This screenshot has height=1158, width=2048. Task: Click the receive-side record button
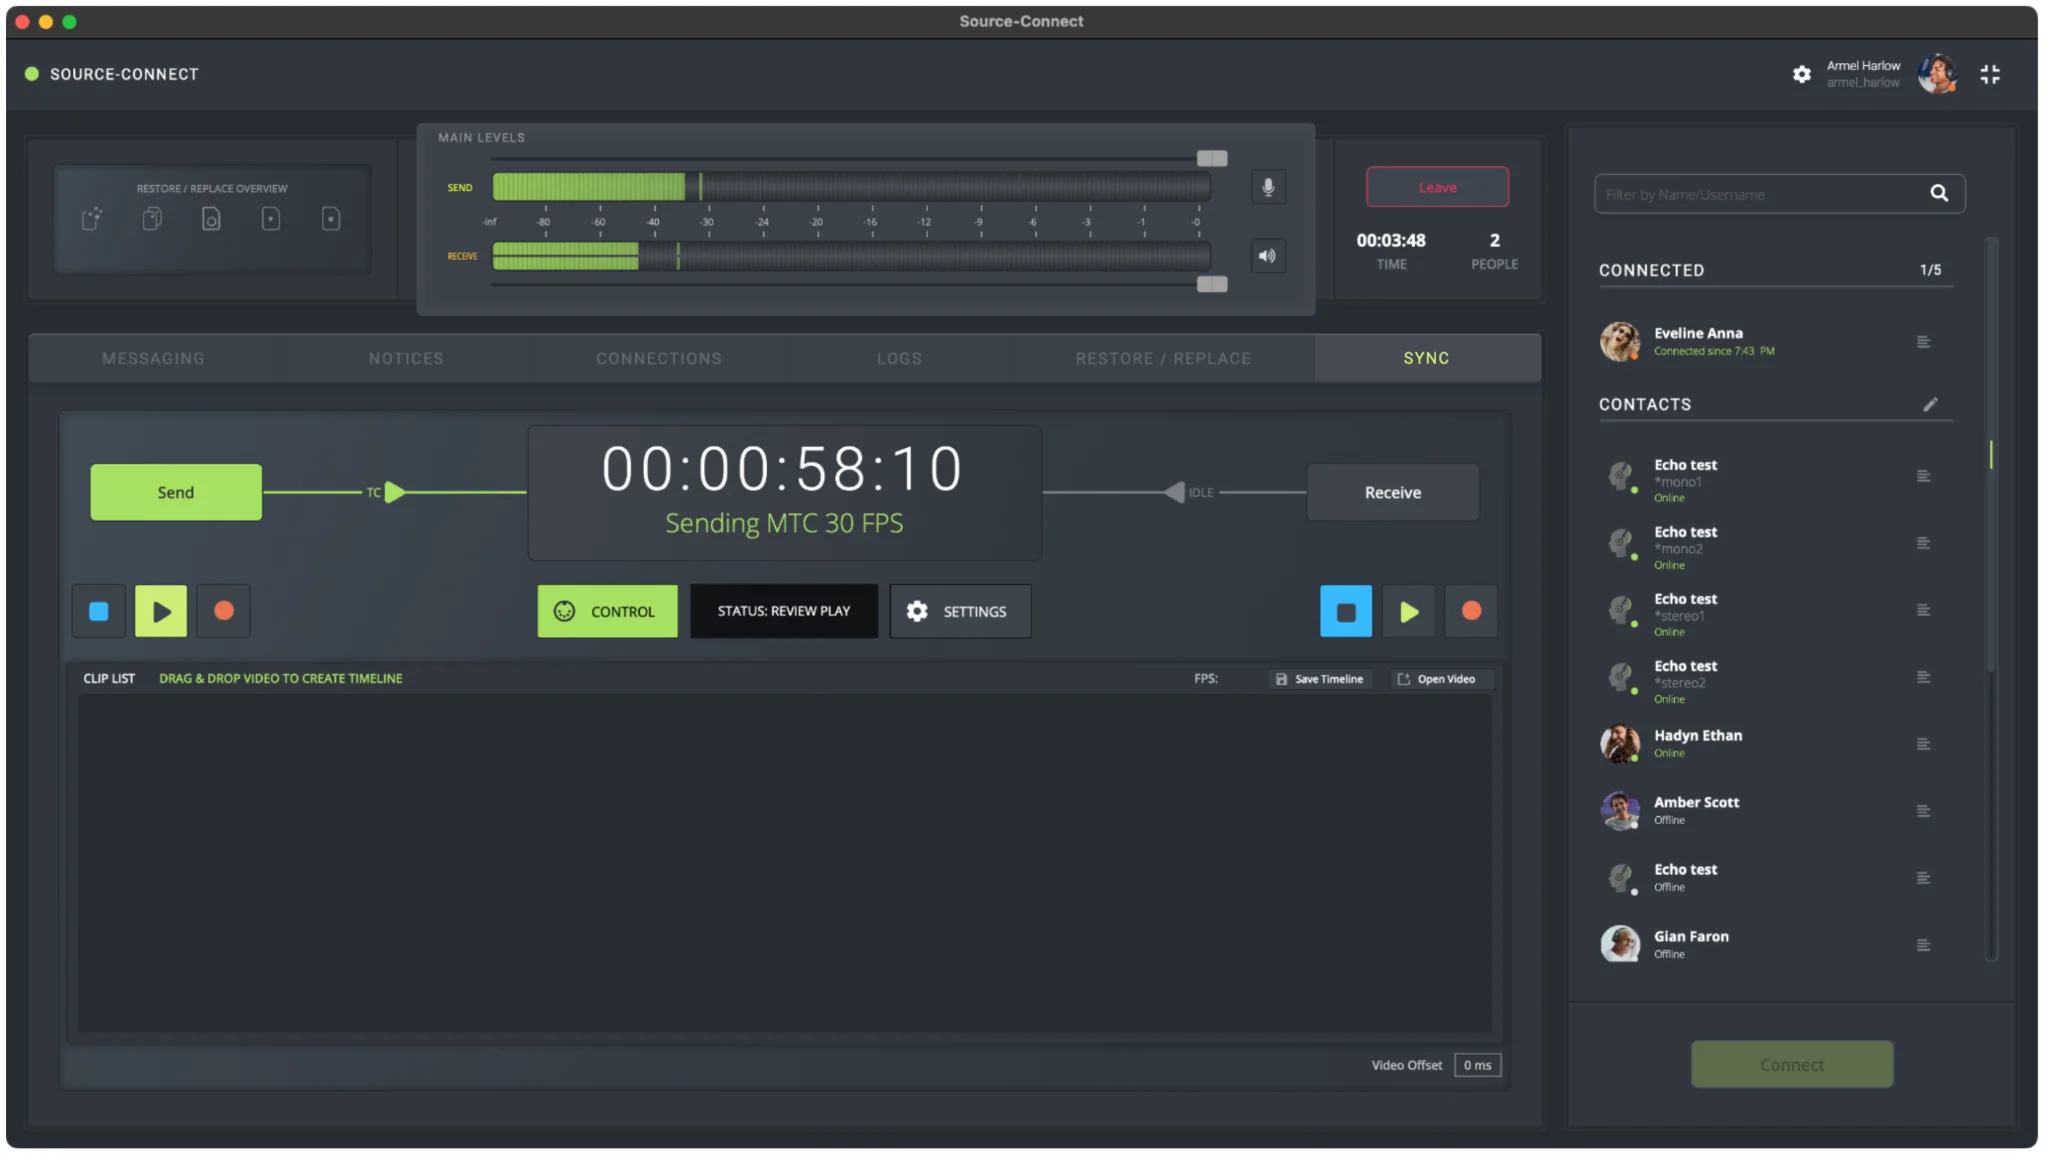click(1471, 611)
